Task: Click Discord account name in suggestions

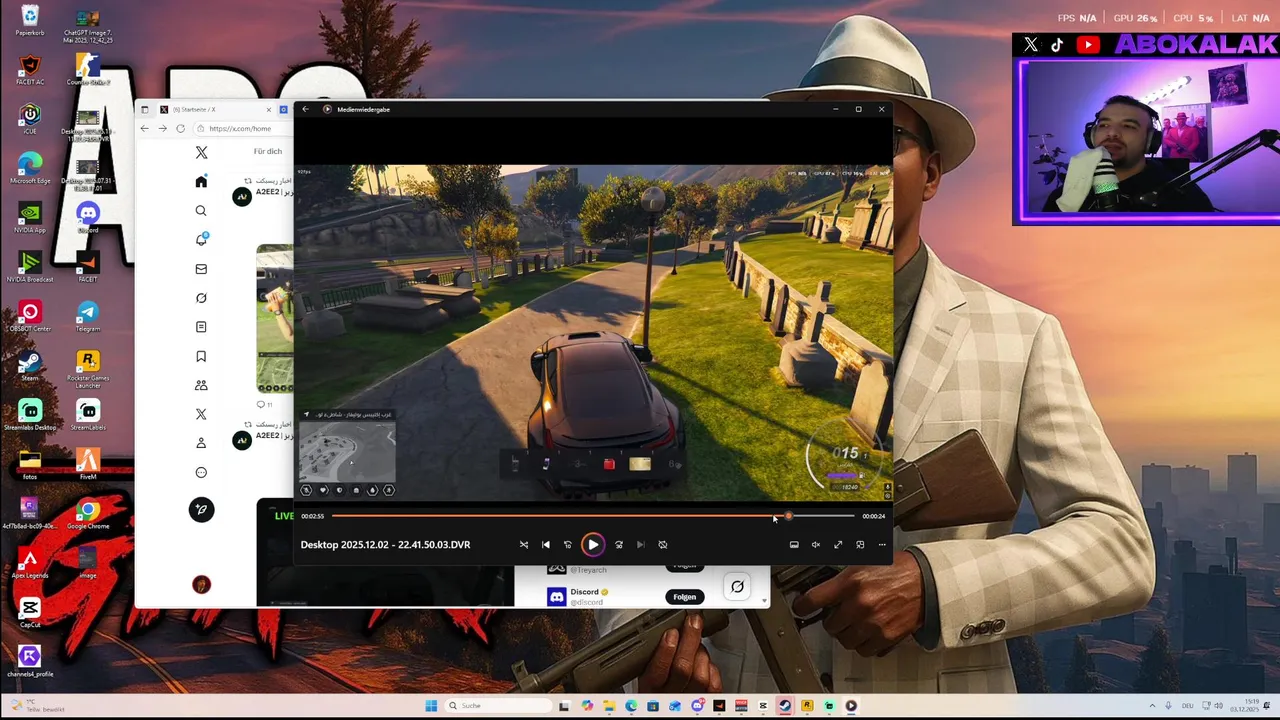Action: click(584, 592)
